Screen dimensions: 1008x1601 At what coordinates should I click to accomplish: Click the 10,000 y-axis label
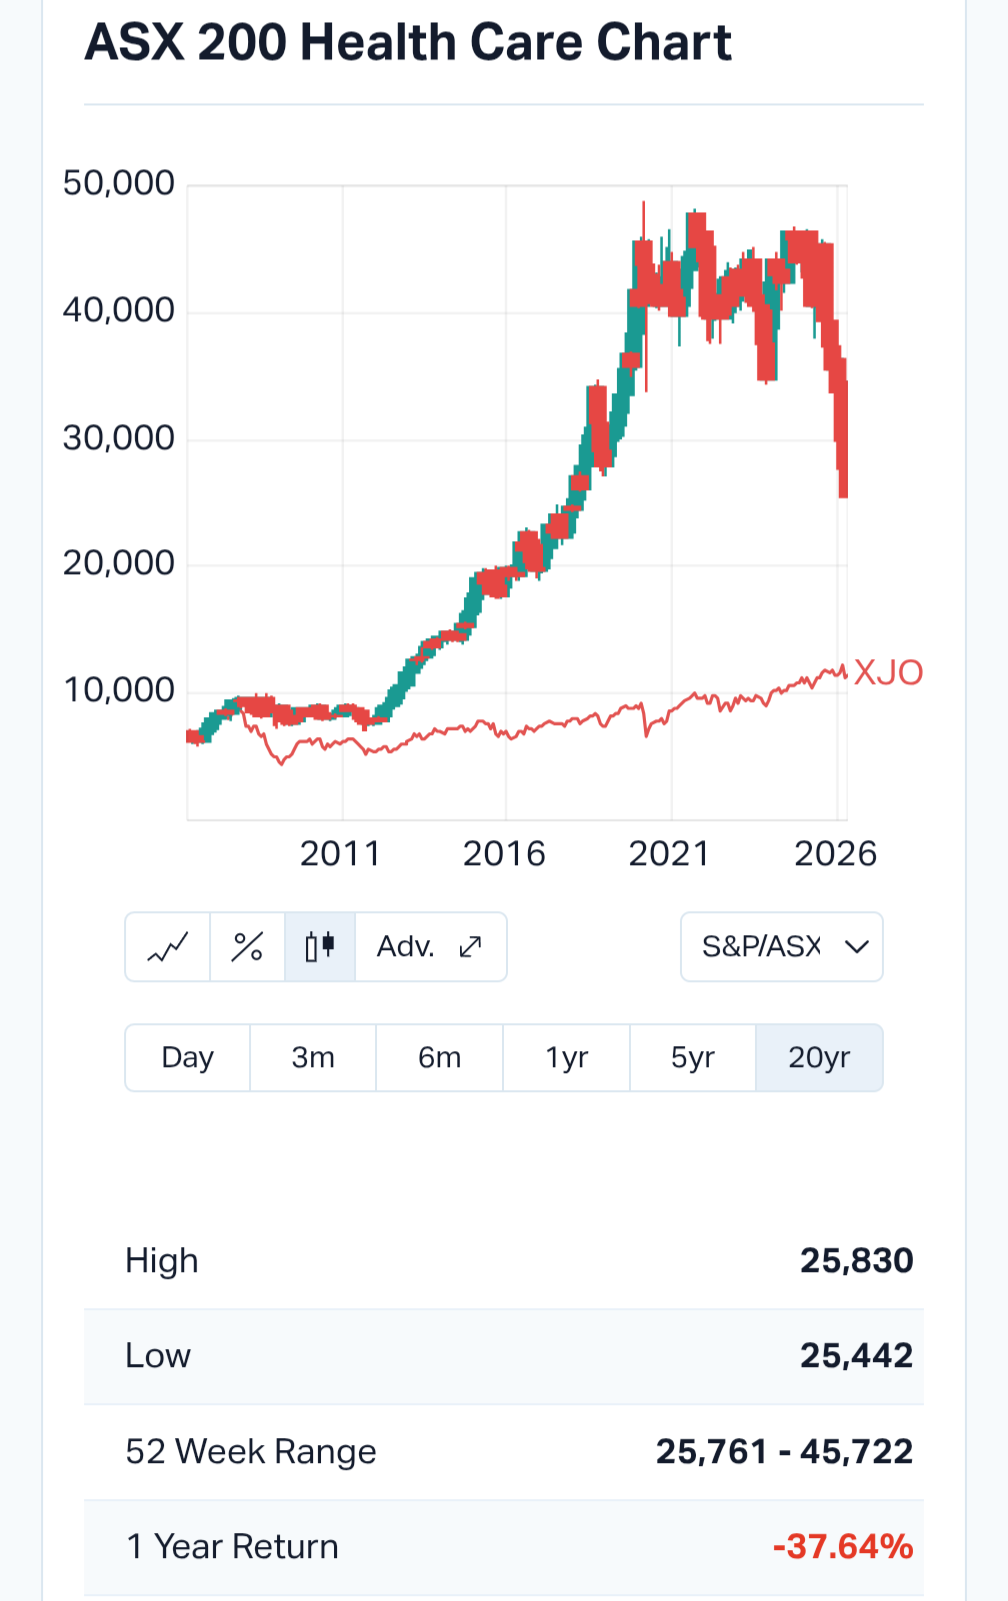(x=119, y=690)
